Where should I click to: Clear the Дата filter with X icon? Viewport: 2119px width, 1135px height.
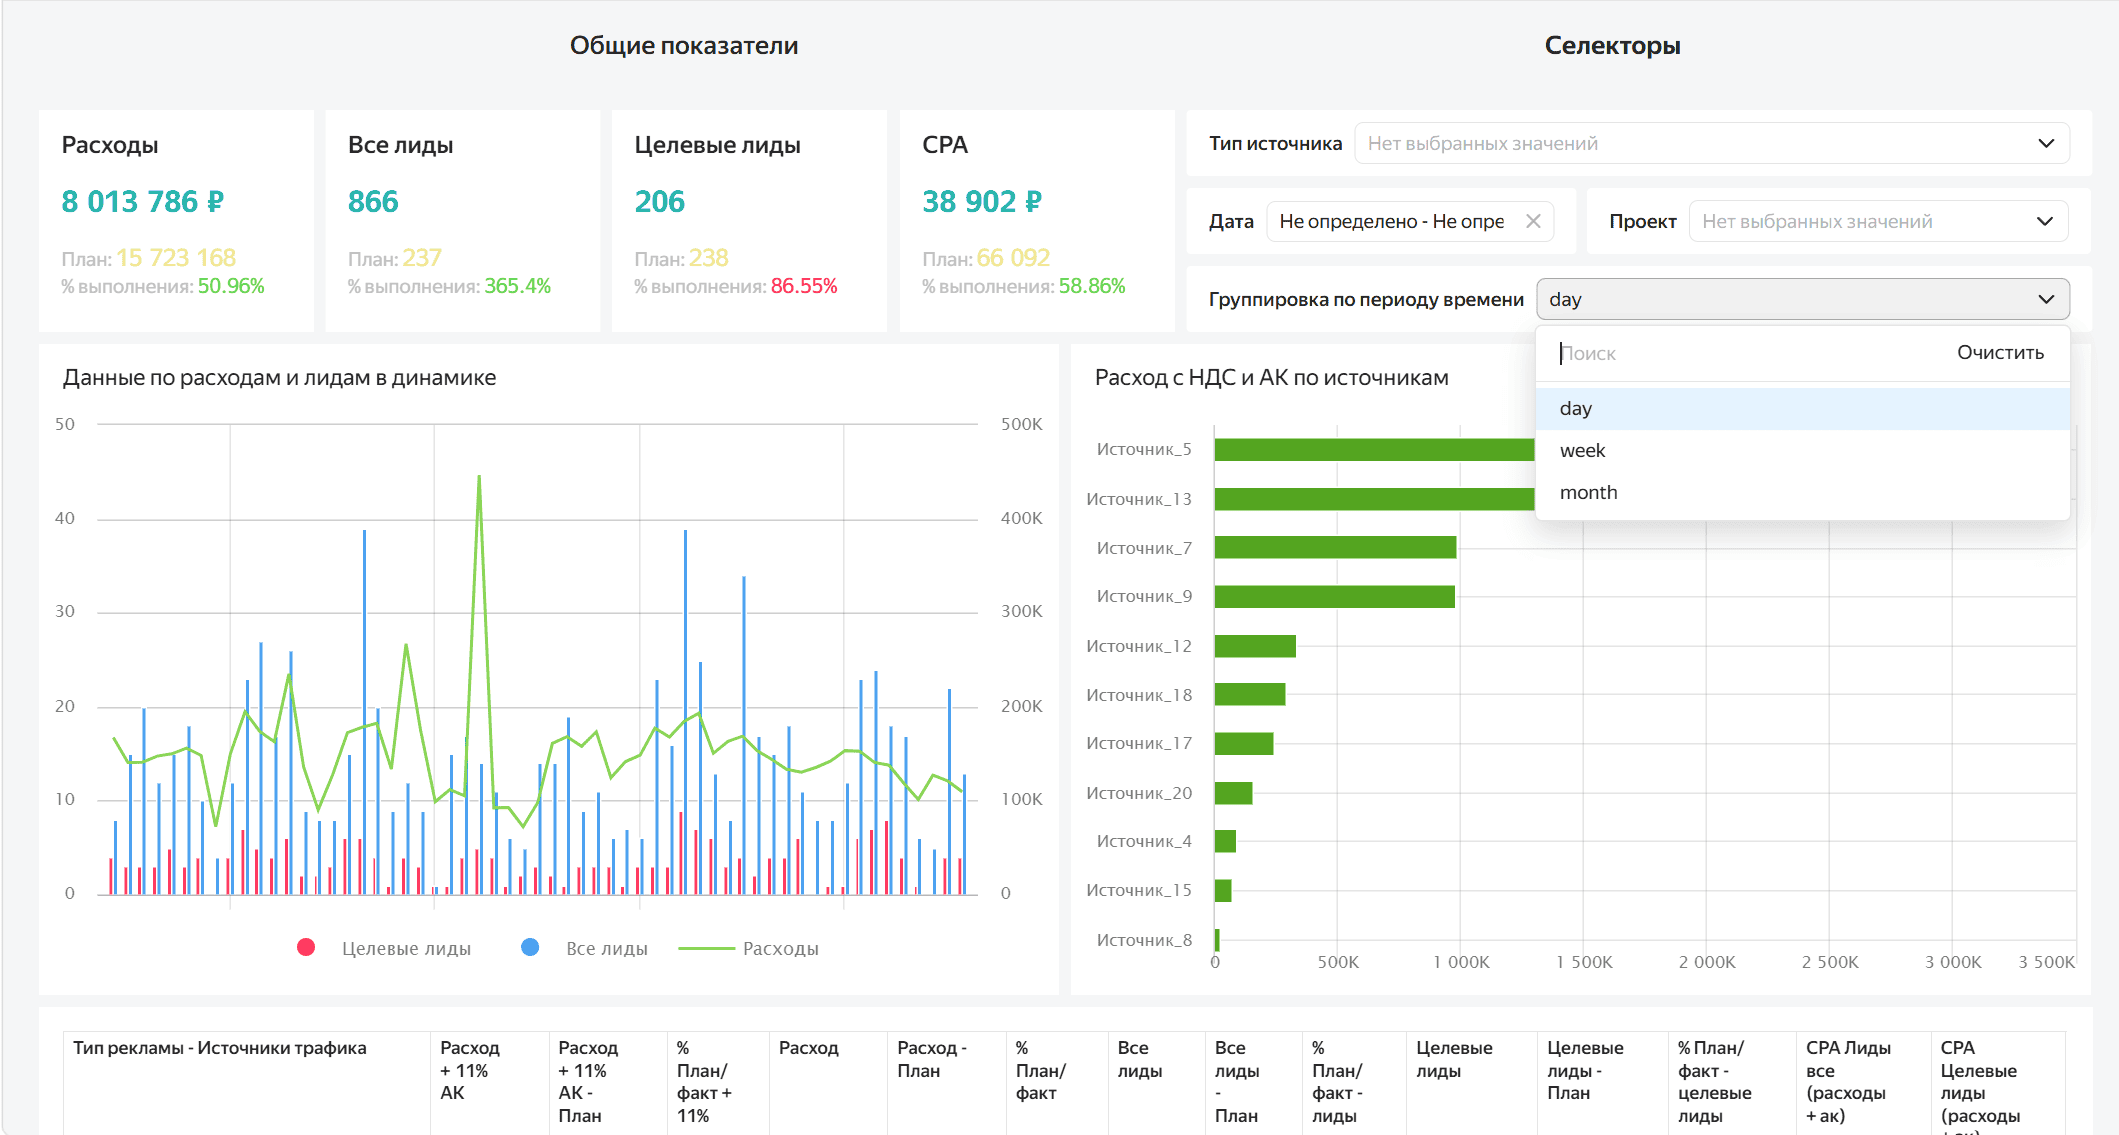[x=1532, y=221]
